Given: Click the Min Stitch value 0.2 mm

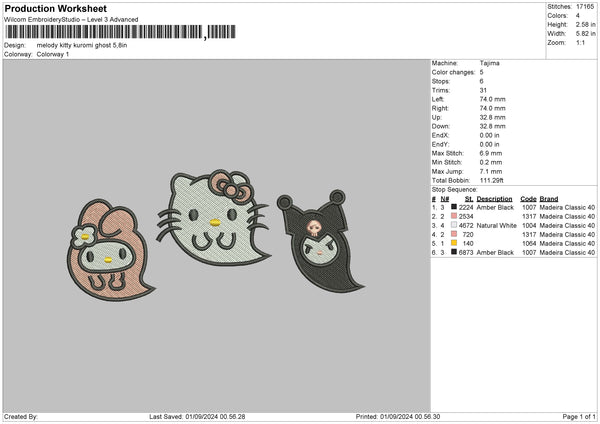Looking at the screenshot, I should click(x=491, y=163).
